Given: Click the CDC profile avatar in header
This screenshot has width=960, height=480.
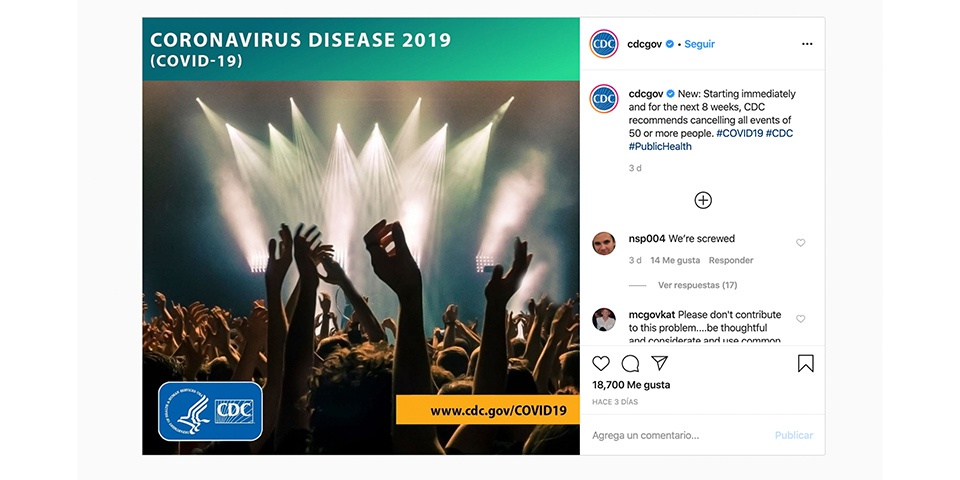Looking at the screenshot, I should coord(604,44).
